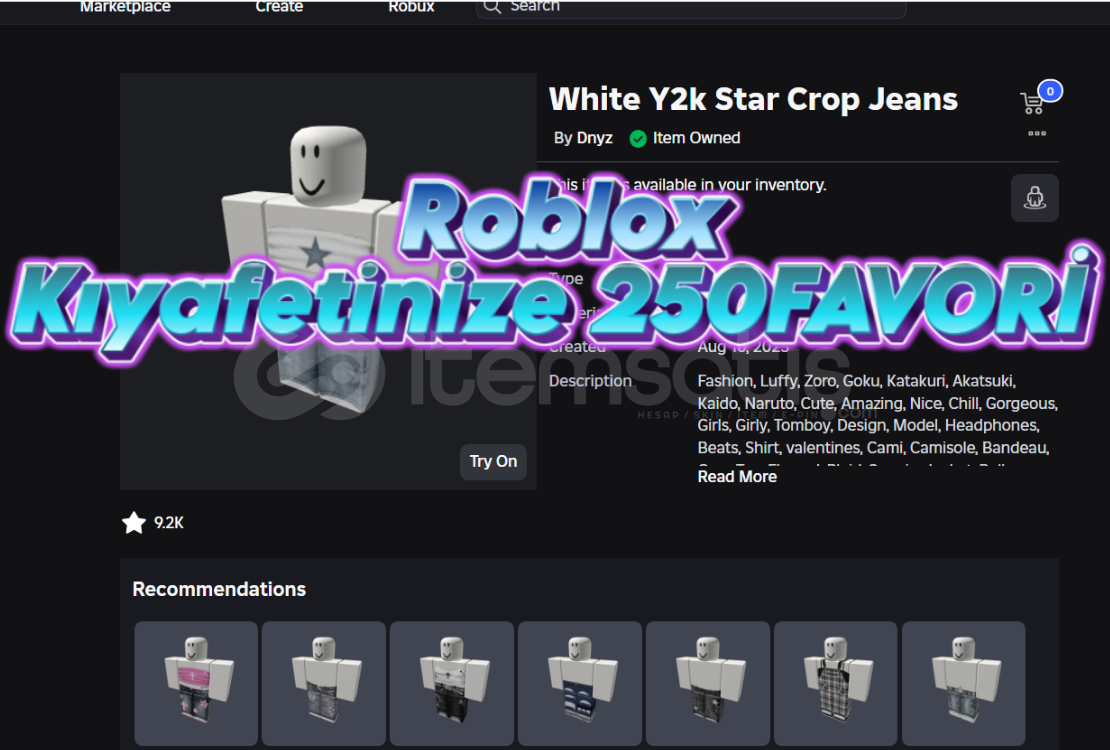1110x750 pixels.
Task: Click the green Item Owned checkmark icon
Action: [638, 139]
